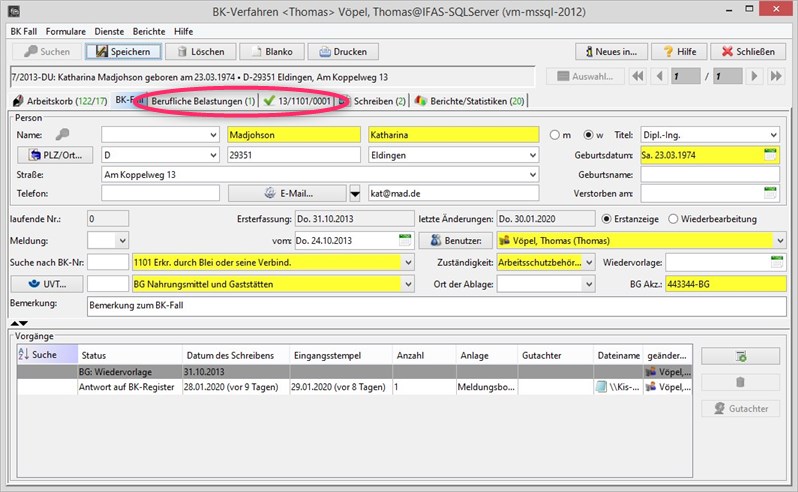Jump to first record arrow

click(x=639, y=76)
